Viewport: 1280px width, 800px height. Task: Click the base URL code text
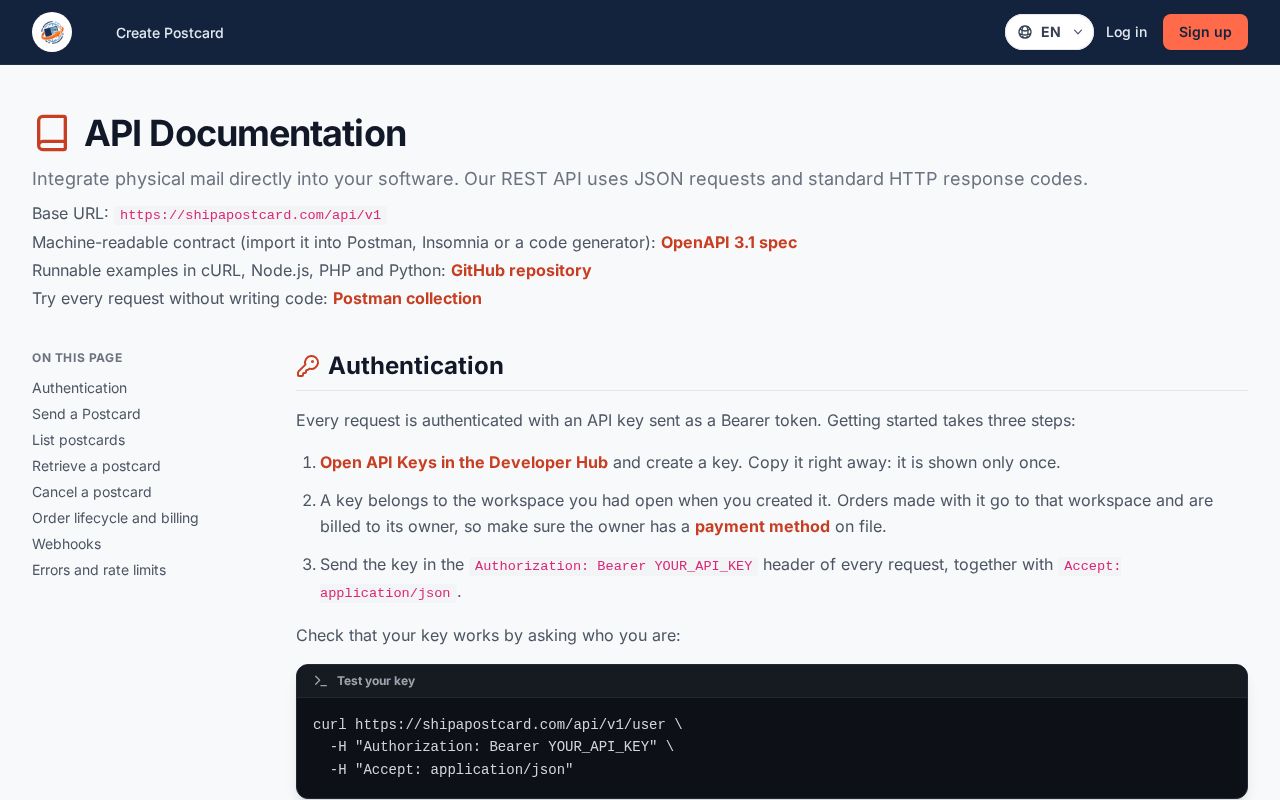[250, 215]
